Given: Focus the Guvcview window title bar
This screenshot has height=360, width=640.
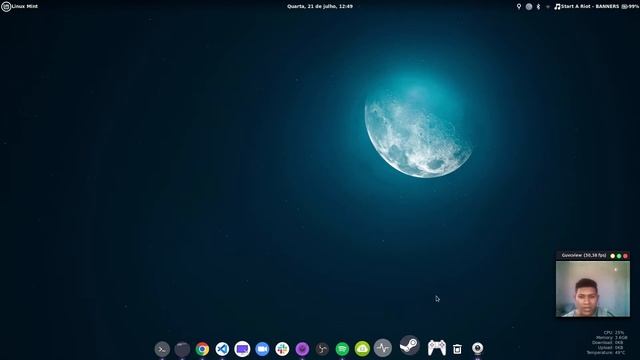Looking at the screenshot, I should tap(593, 256).
